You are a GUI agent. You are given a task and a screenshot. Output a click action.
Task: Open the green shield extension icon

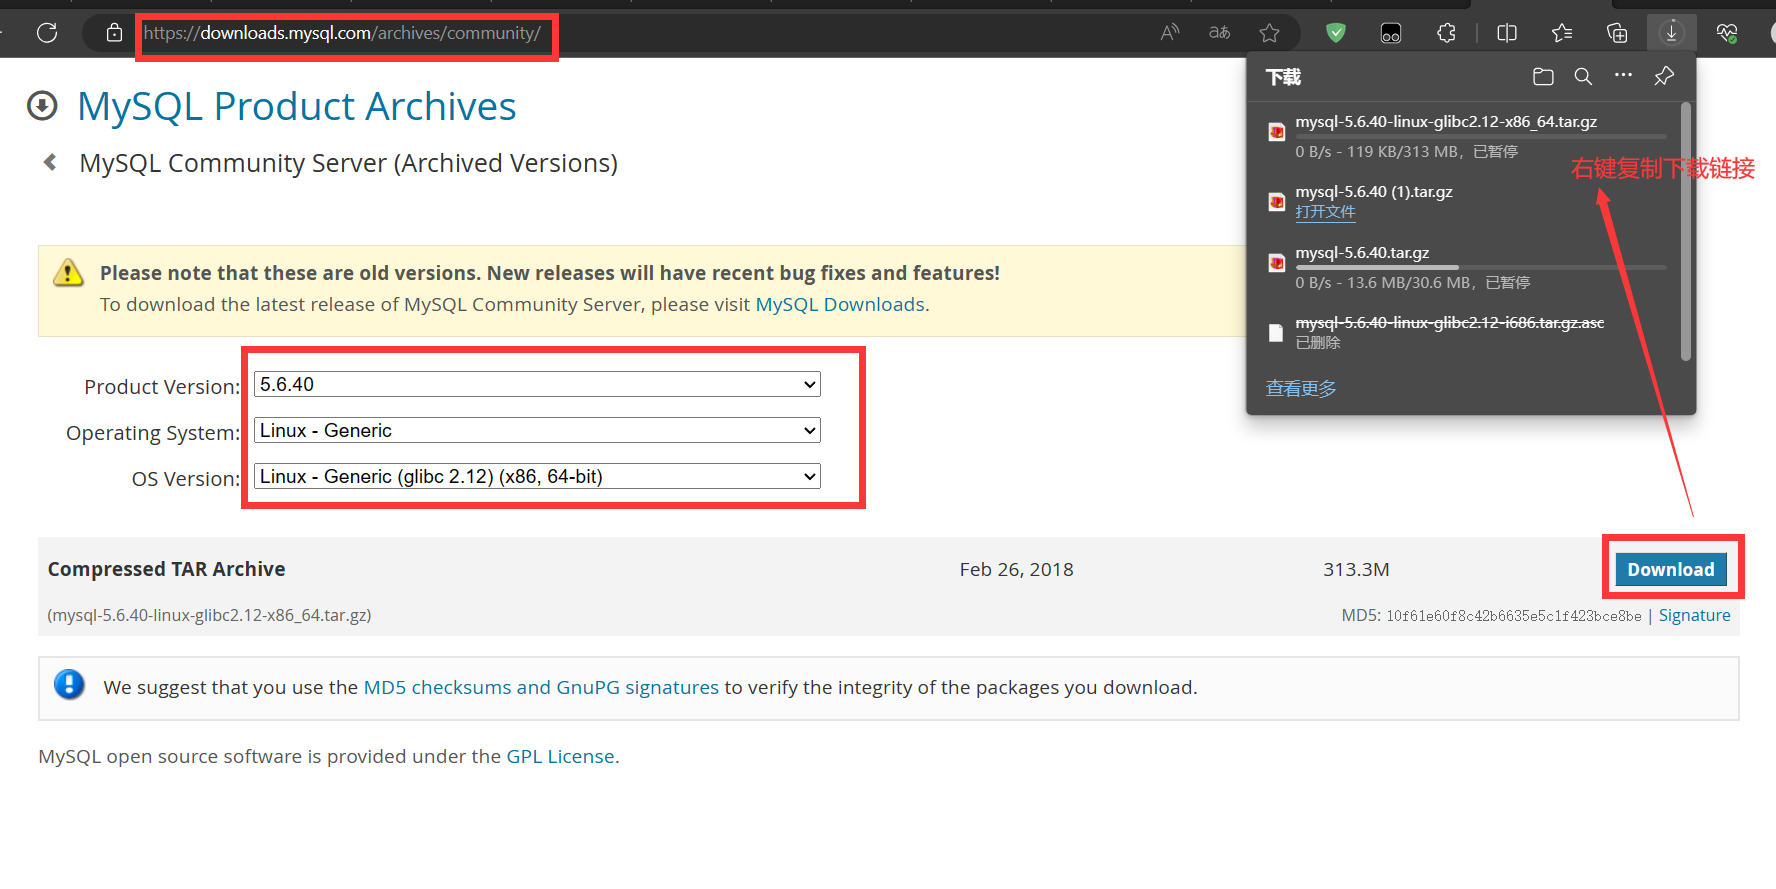(1336, 33)
